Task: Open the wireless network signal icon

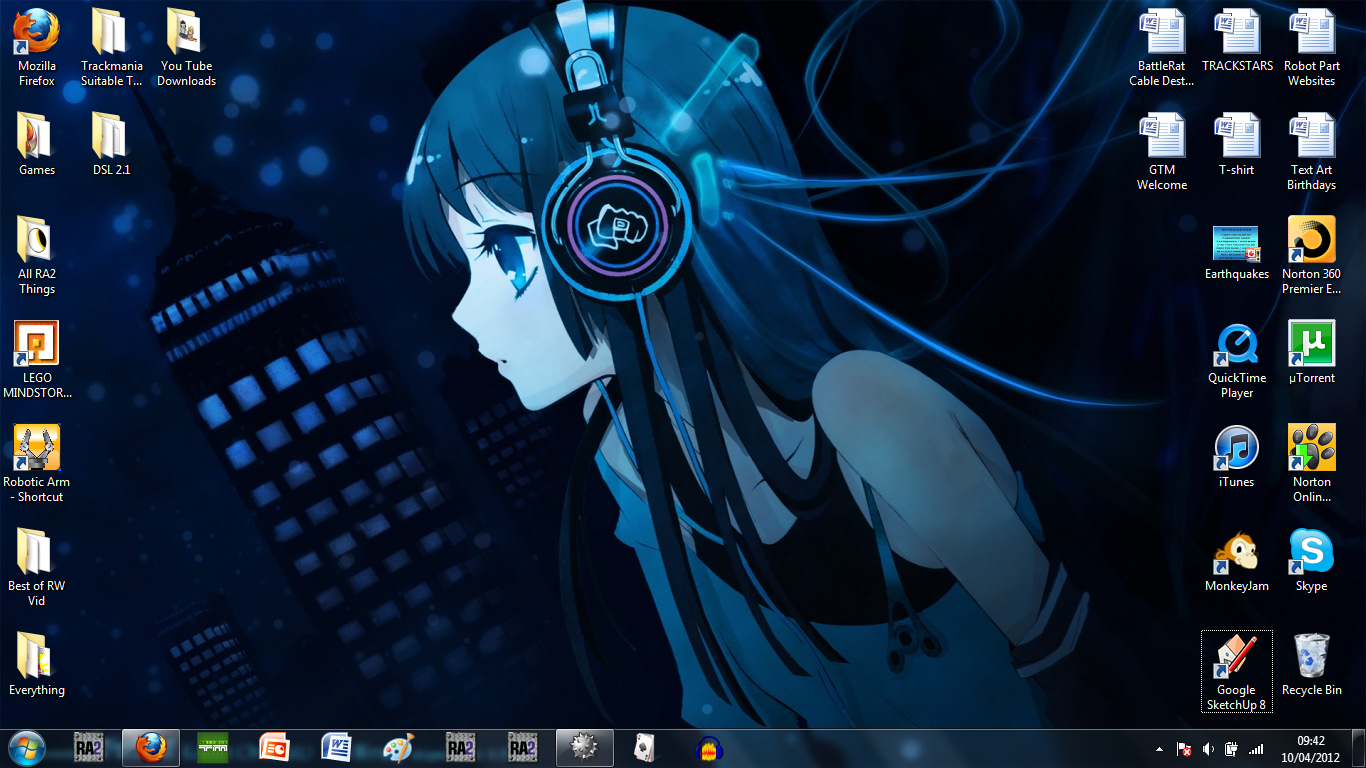Action: click(1256, 748)
